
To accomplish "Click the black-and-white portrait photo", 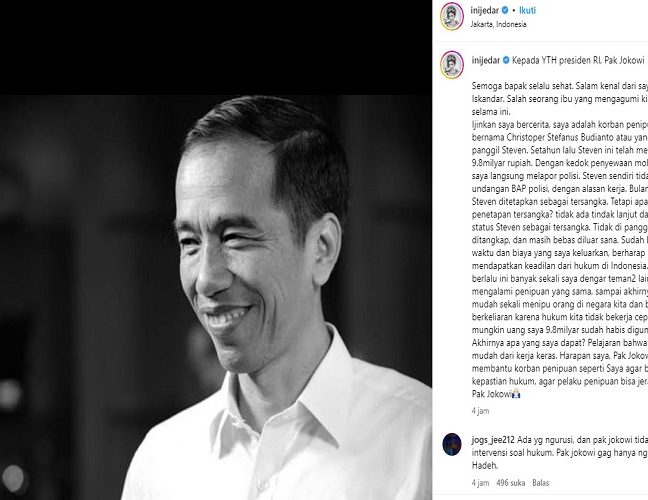I will [x=216, y=297].
